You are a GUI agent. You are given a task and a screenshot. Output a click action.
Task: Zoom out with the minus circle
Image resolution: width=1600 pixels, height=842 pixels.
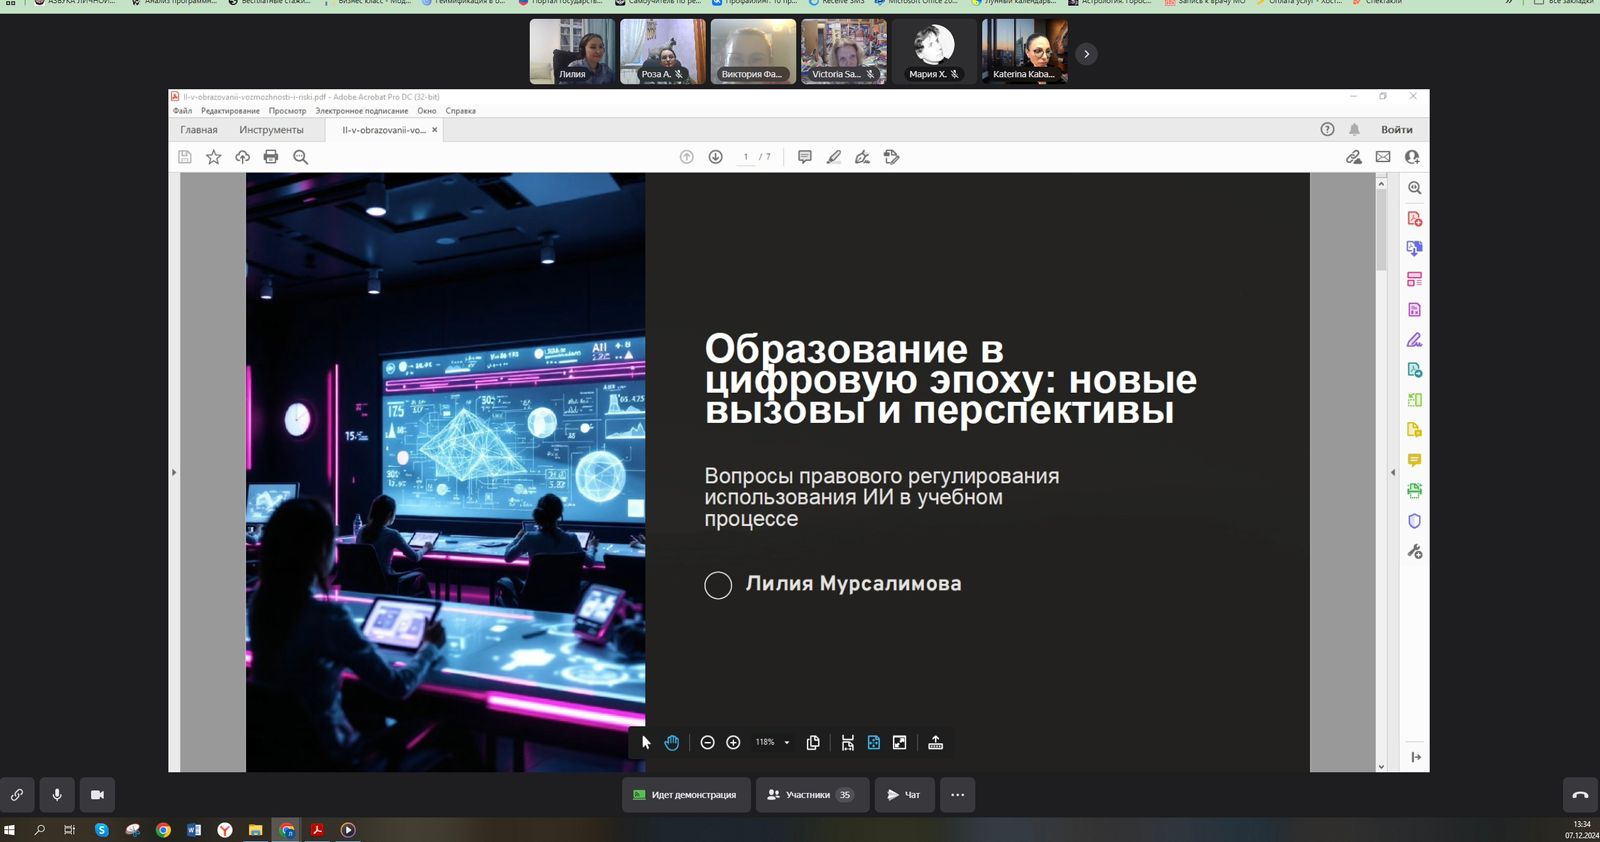pos(707,742)
